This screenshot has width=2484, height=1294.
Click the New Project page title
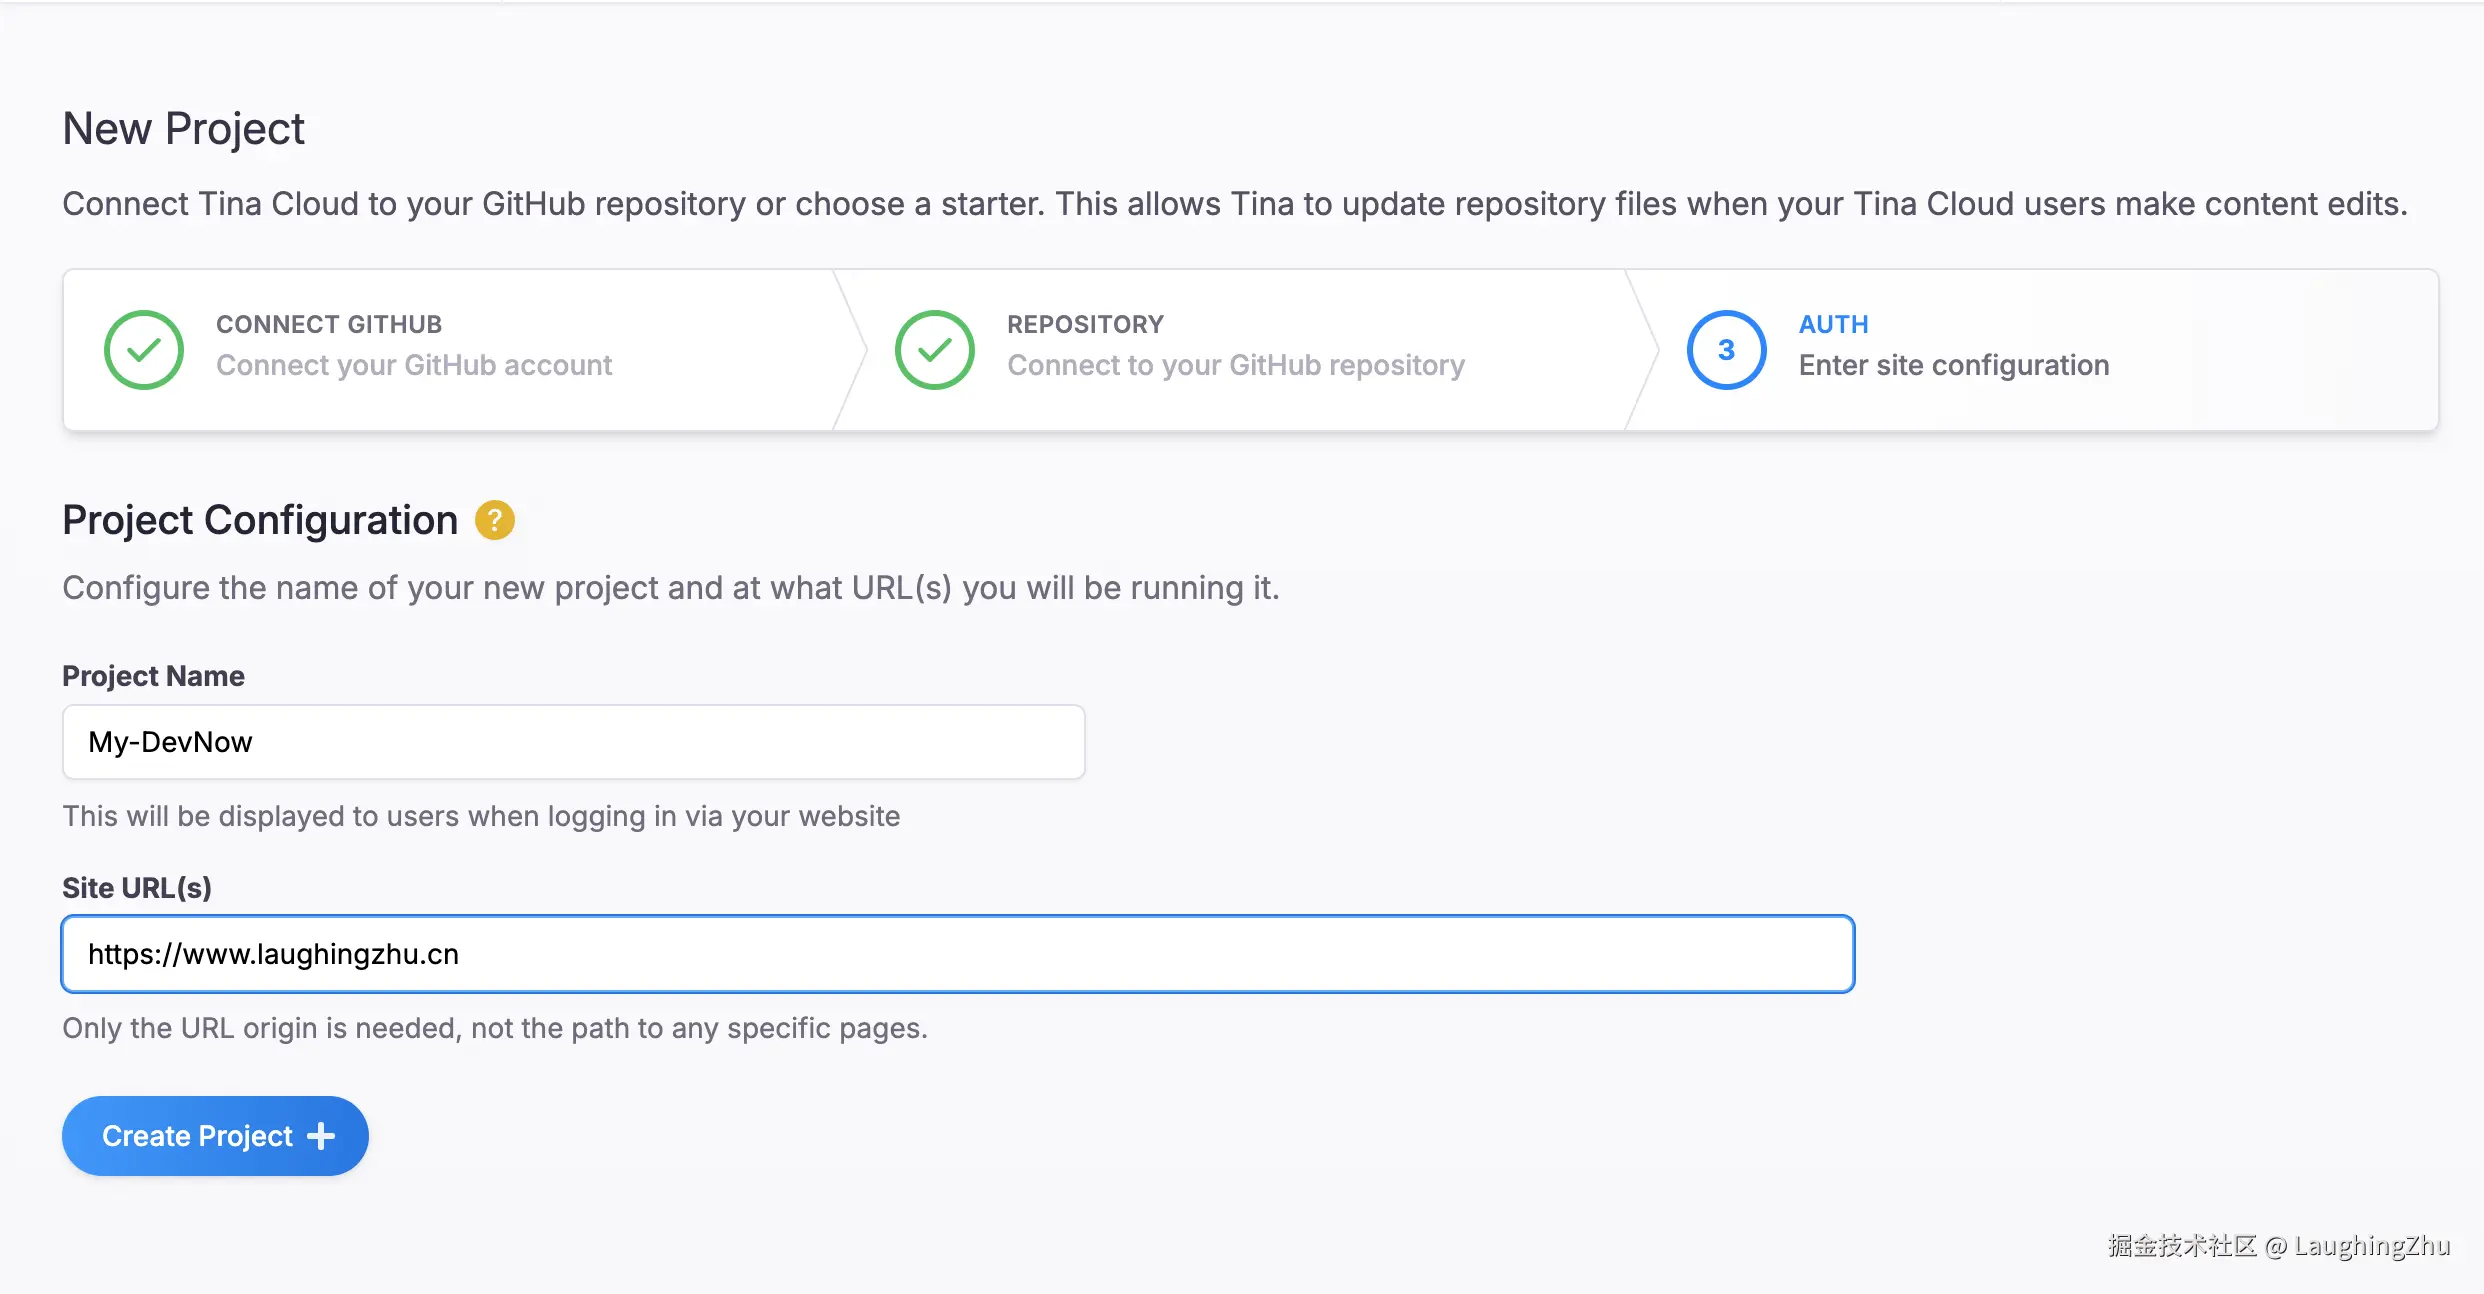(x=184, y=129)
